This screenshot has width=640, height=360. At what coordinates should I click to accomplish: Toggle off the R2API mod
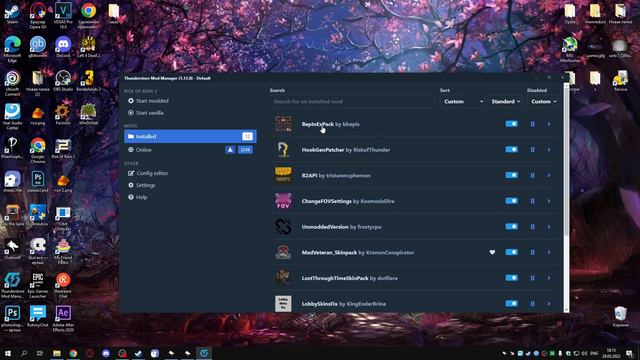coord(511,175)
